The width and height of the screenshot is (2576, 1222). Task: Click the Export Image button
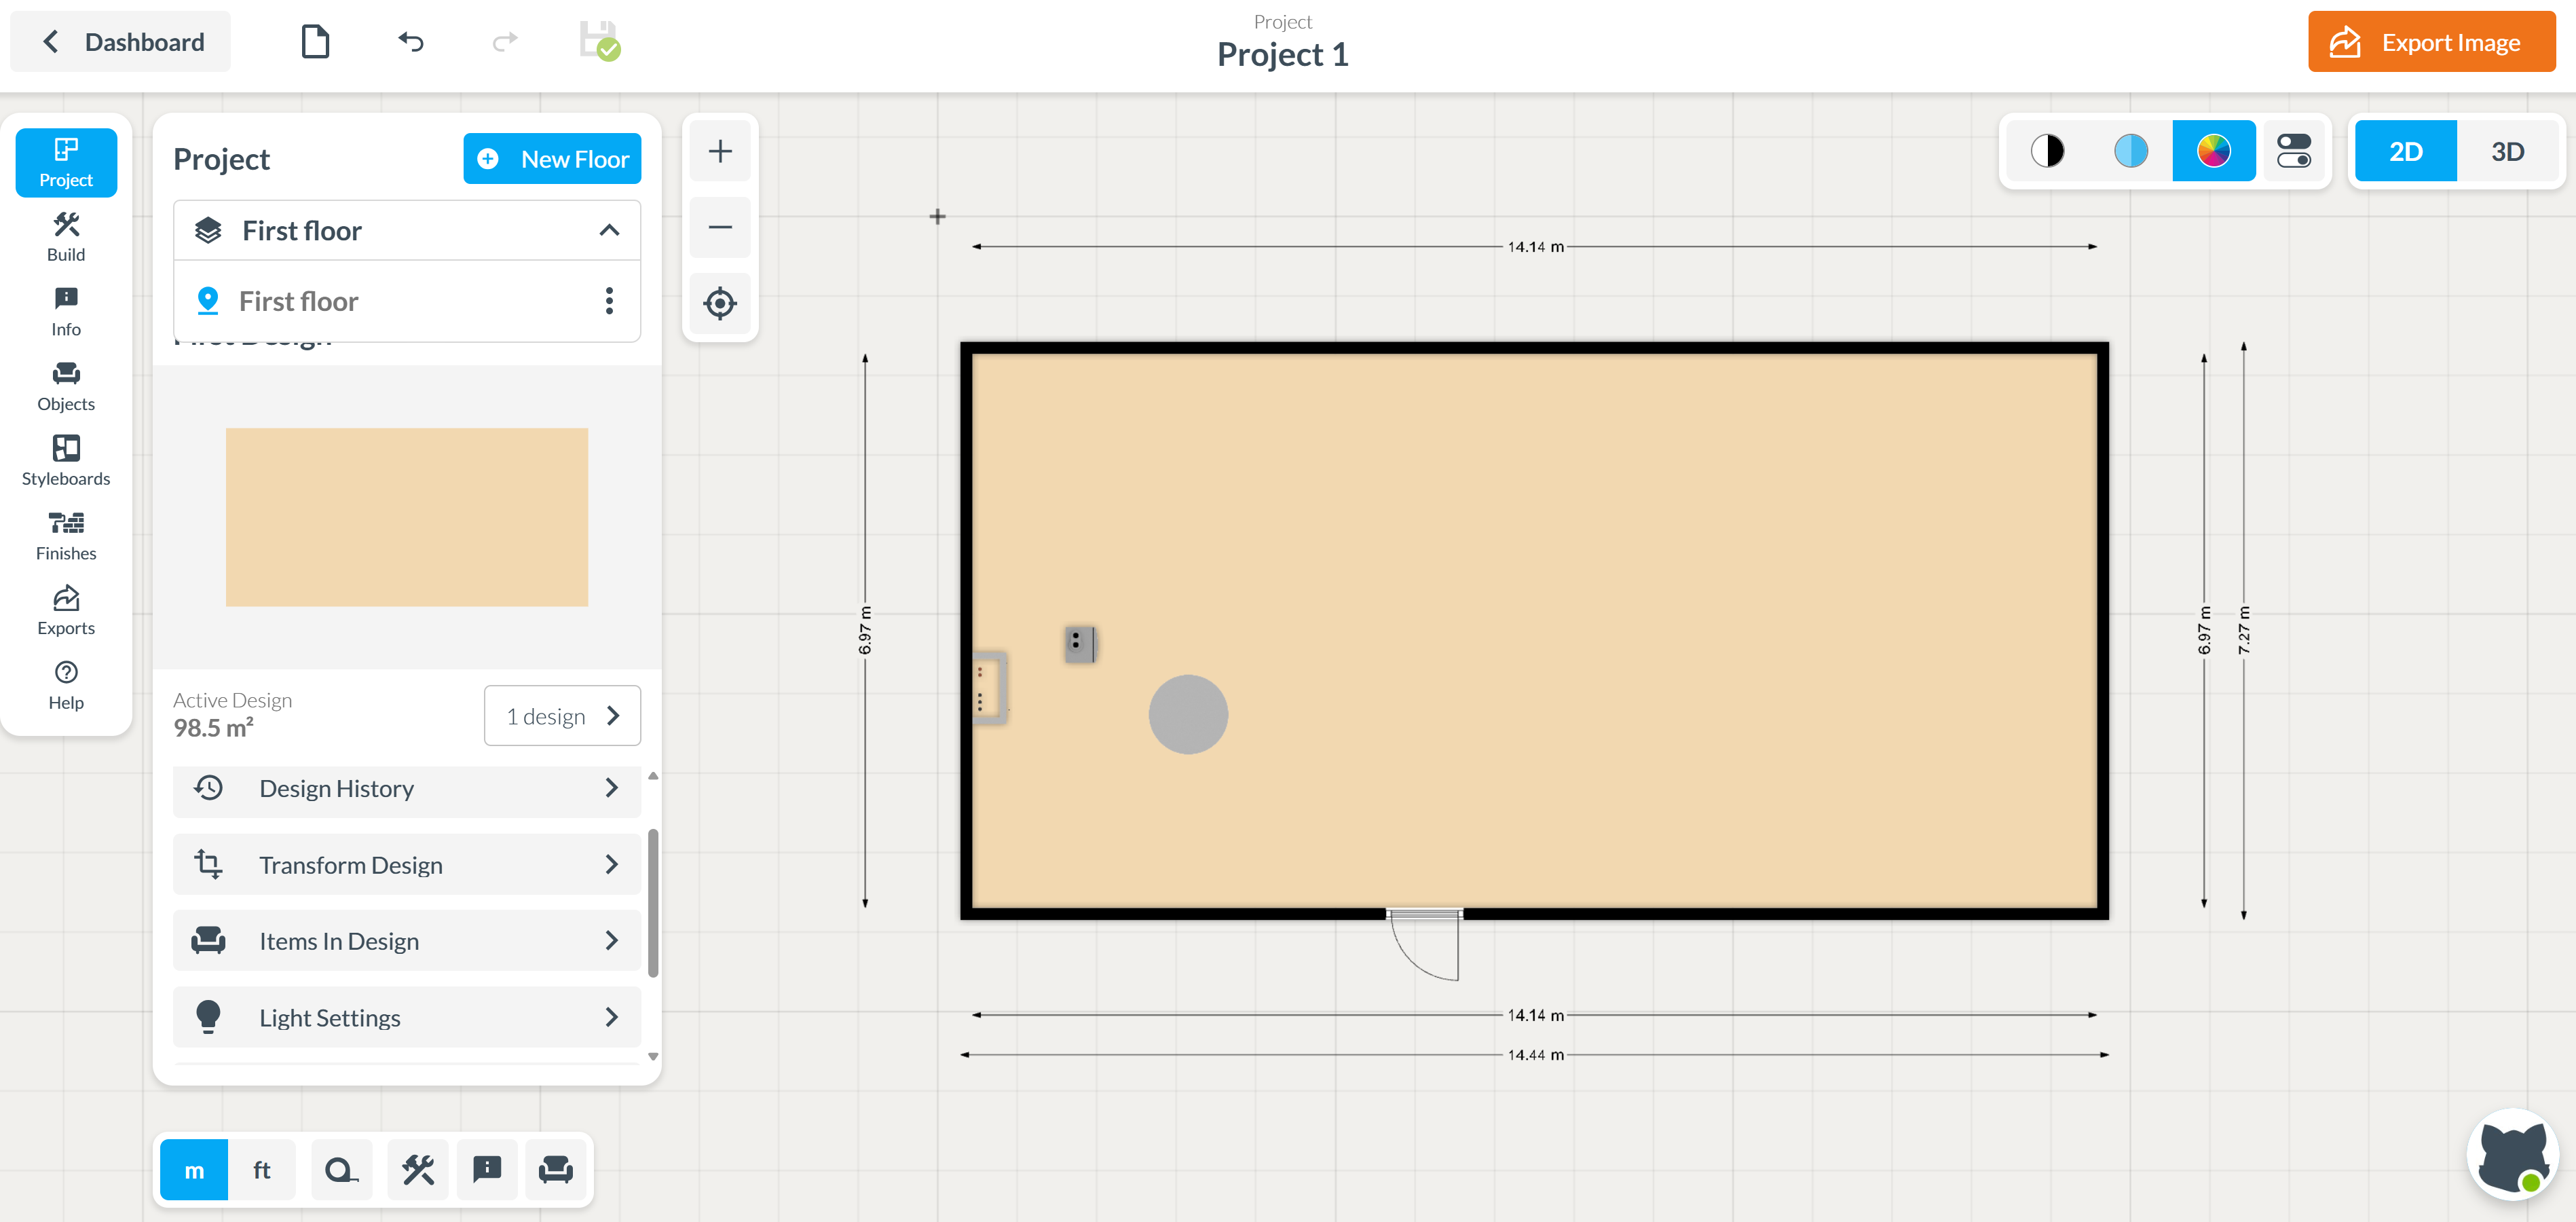(2431, 42)
